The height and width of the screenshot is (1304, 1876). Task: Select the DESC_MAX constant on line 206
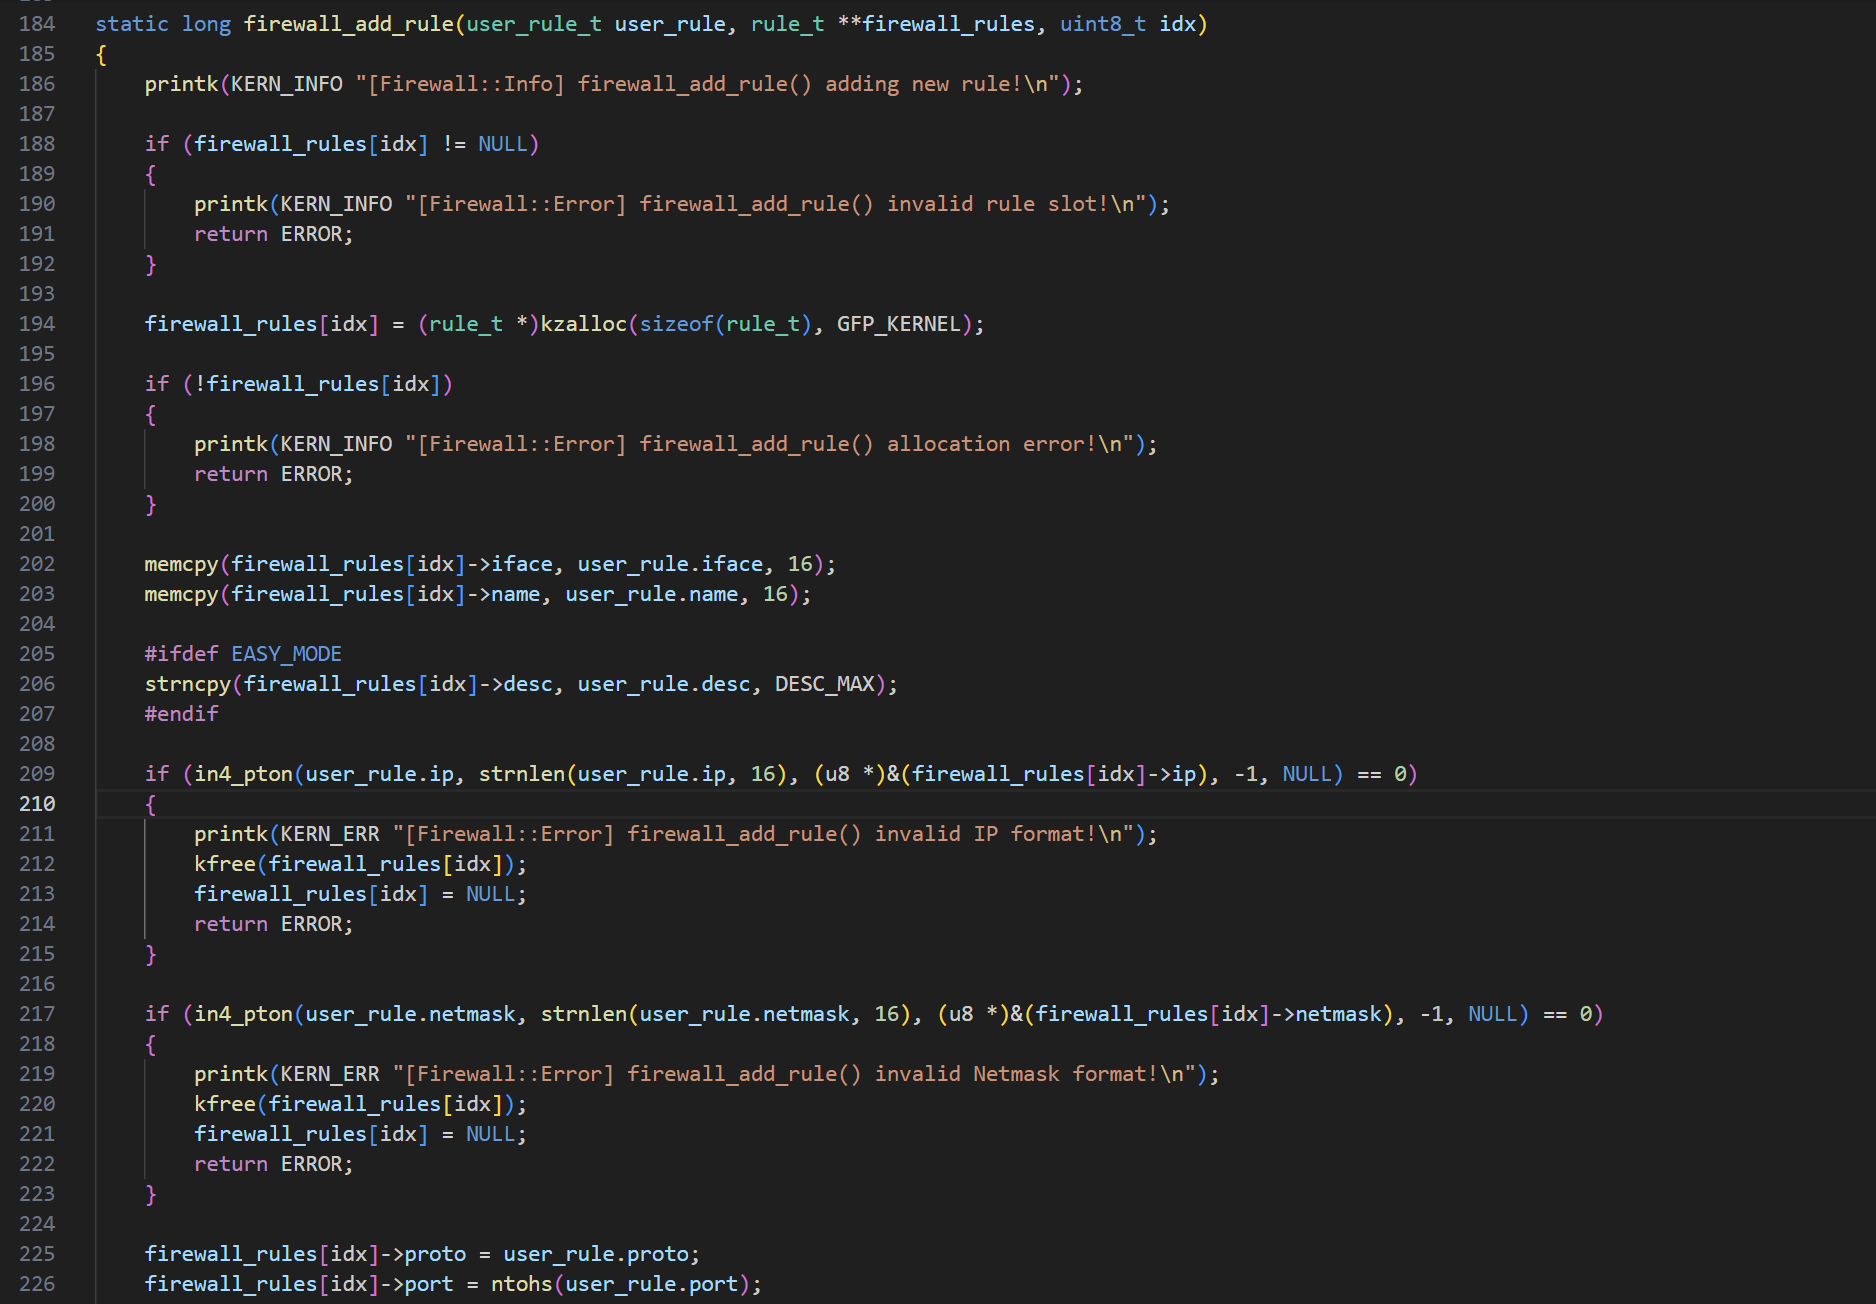(x=826, y=683)
